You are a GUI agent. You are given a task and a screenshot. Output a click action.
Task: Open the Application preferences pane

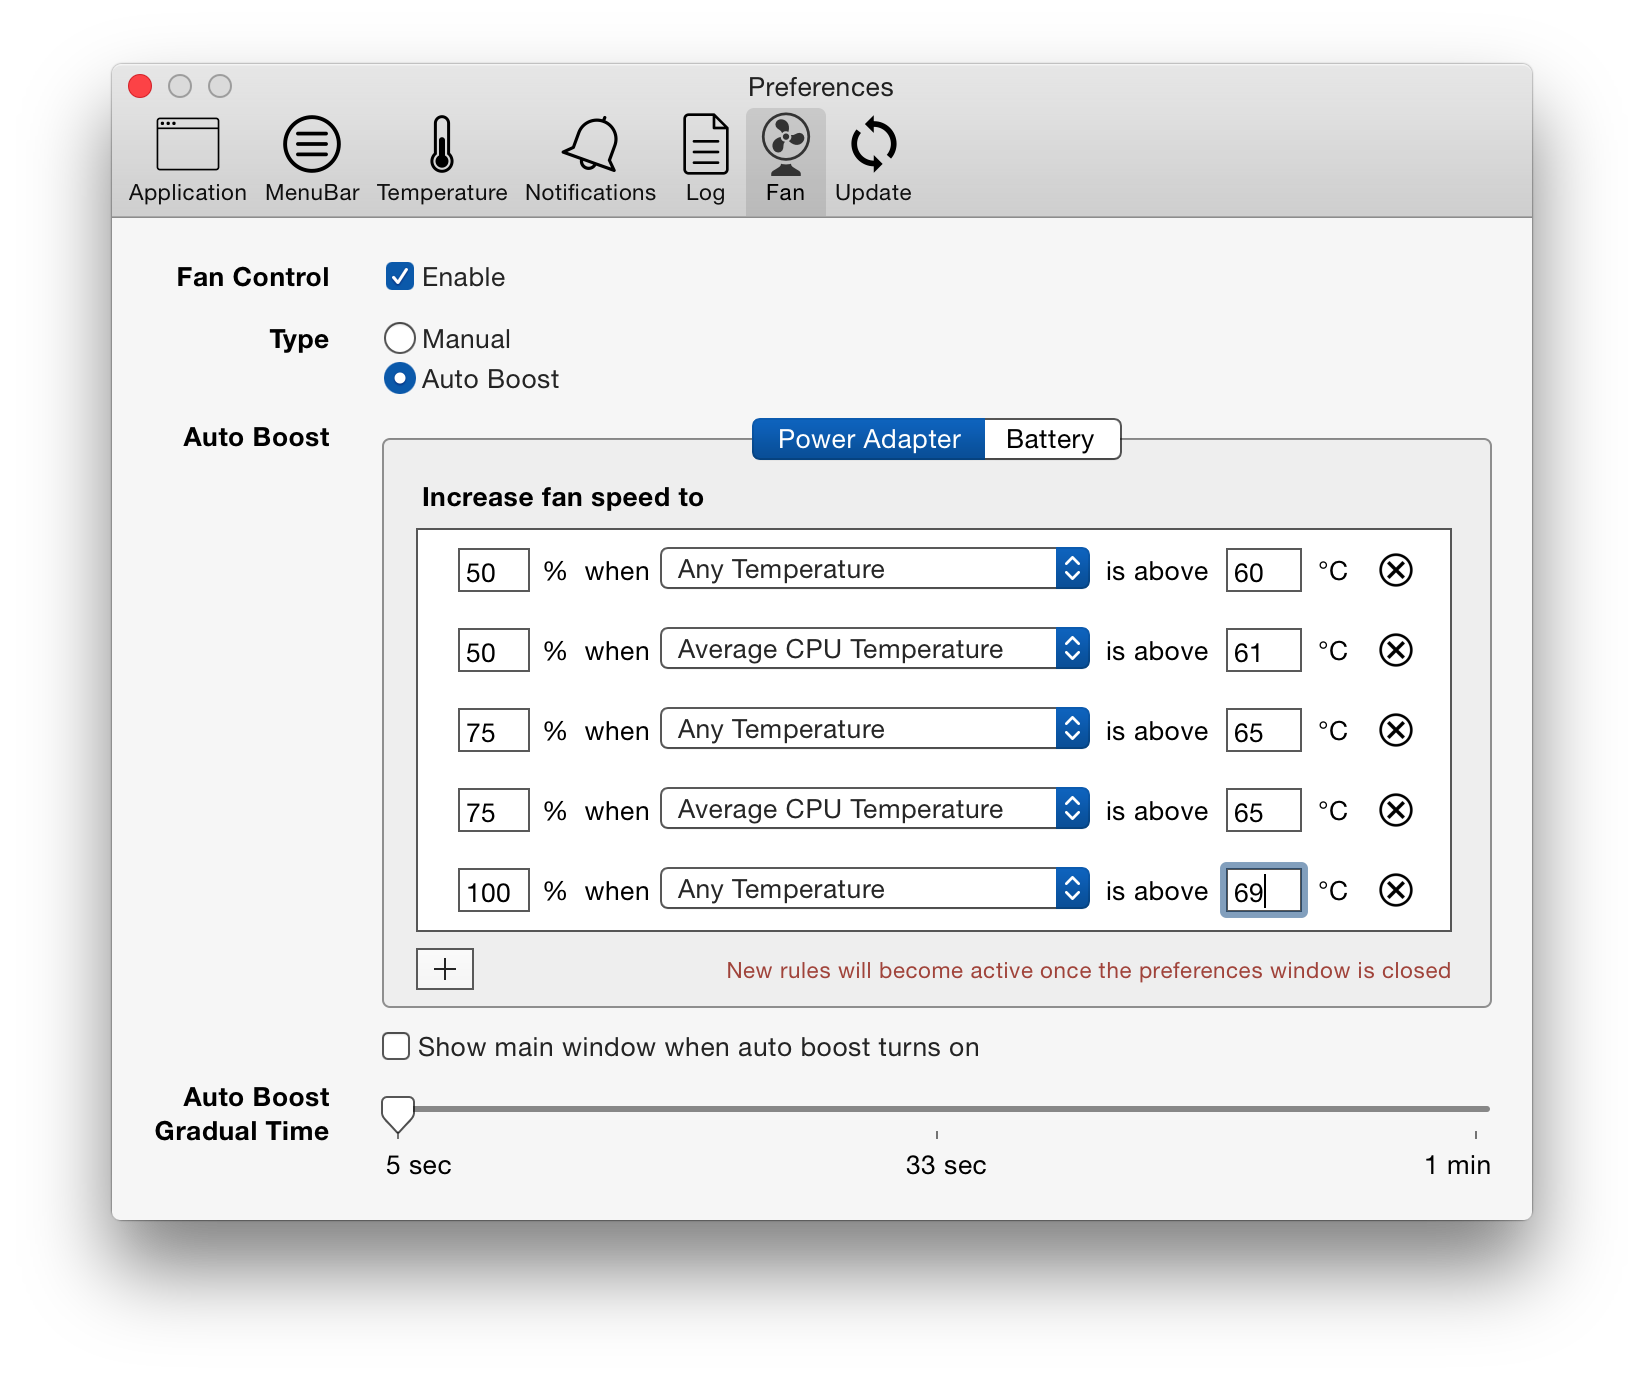(187, 161)
